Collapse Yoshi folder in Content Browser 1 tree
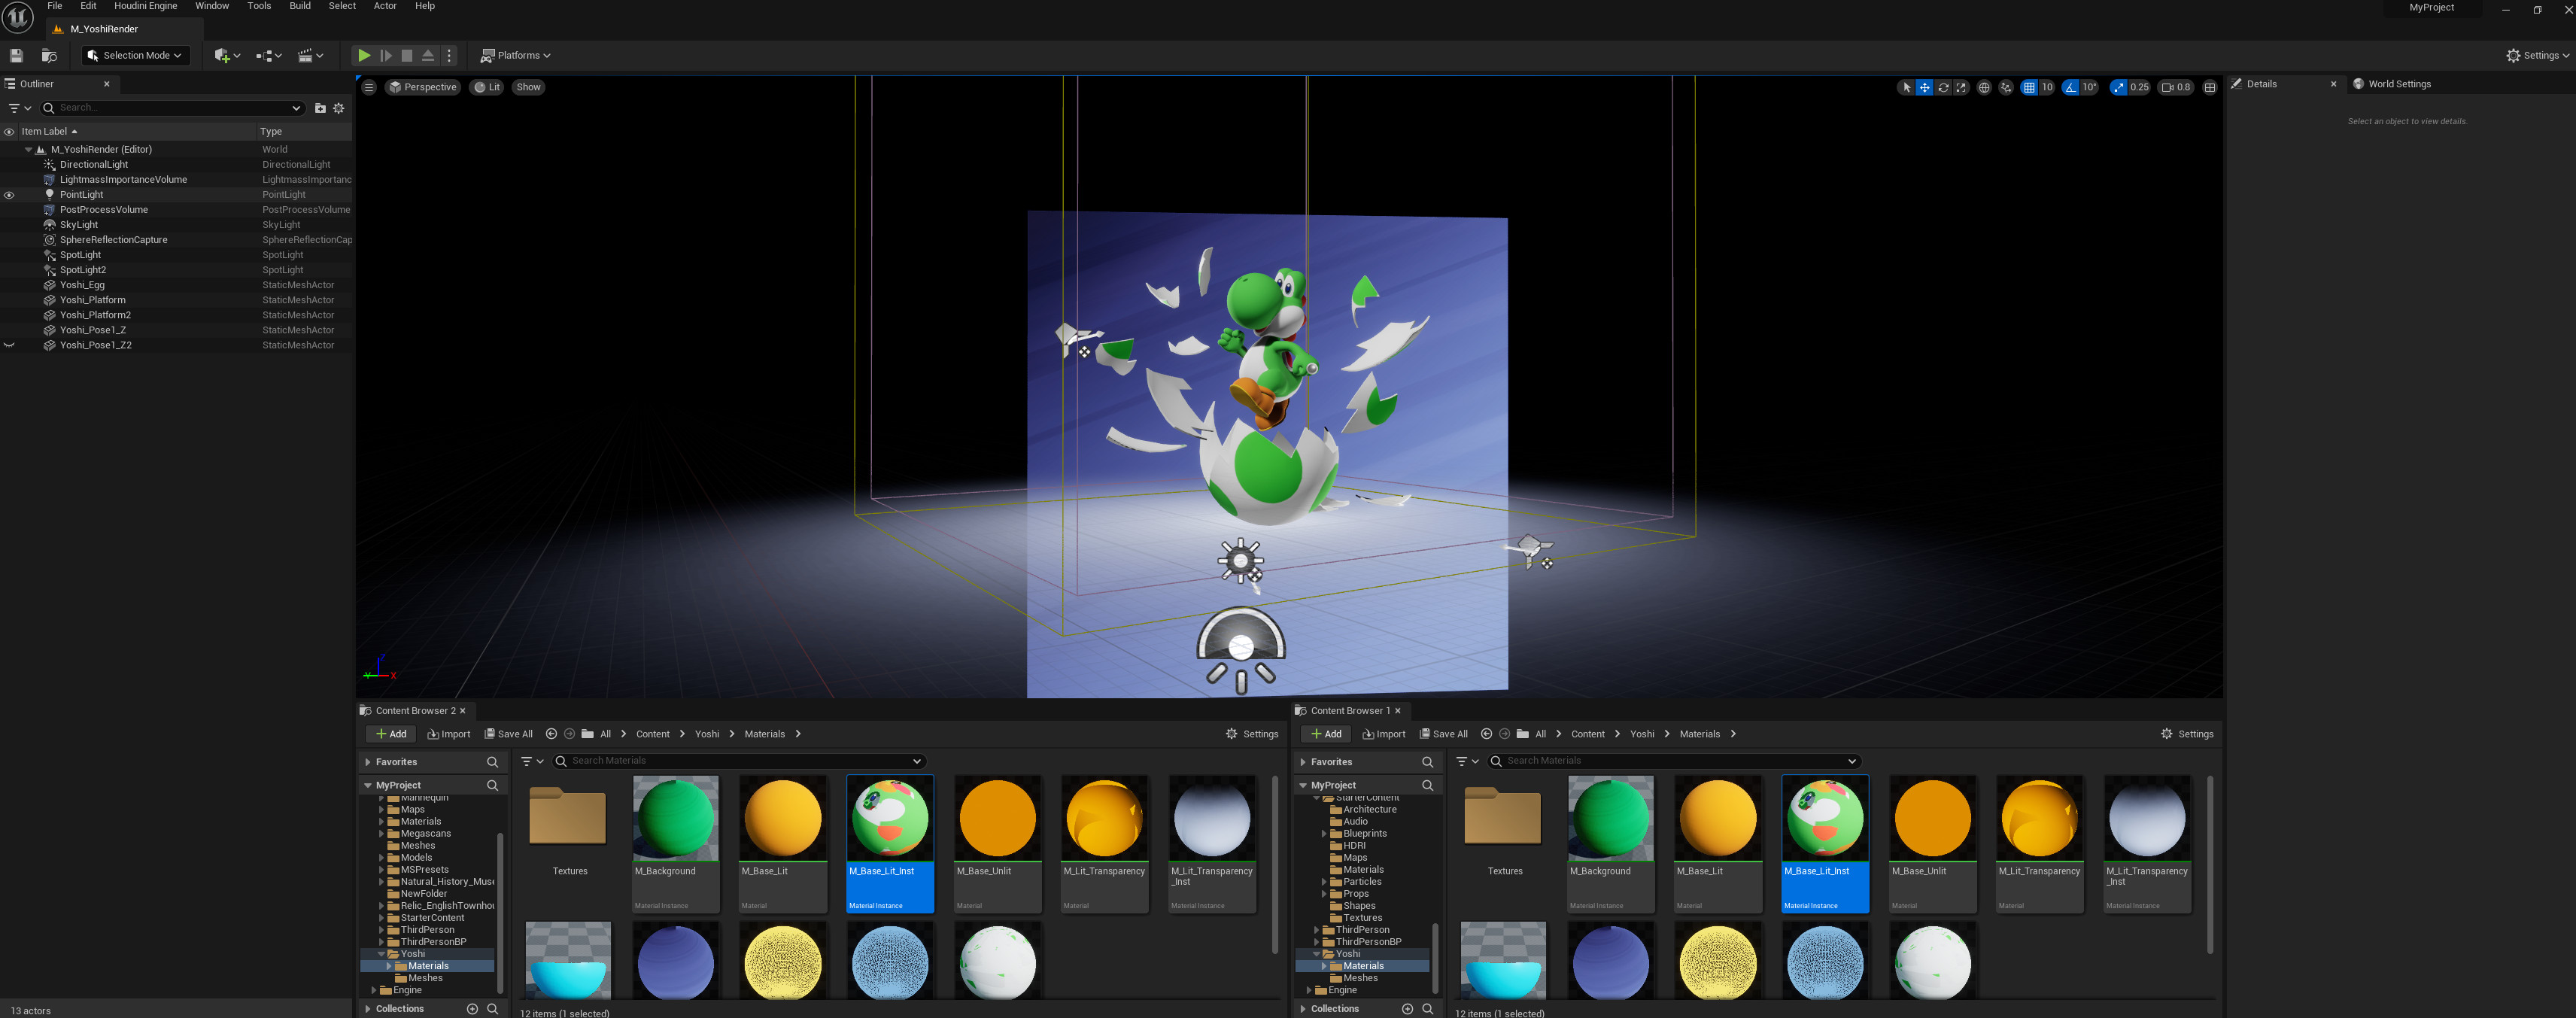Viewport: 2576px width, 1018px height. pyautogui.click(x=1316, y=954)
